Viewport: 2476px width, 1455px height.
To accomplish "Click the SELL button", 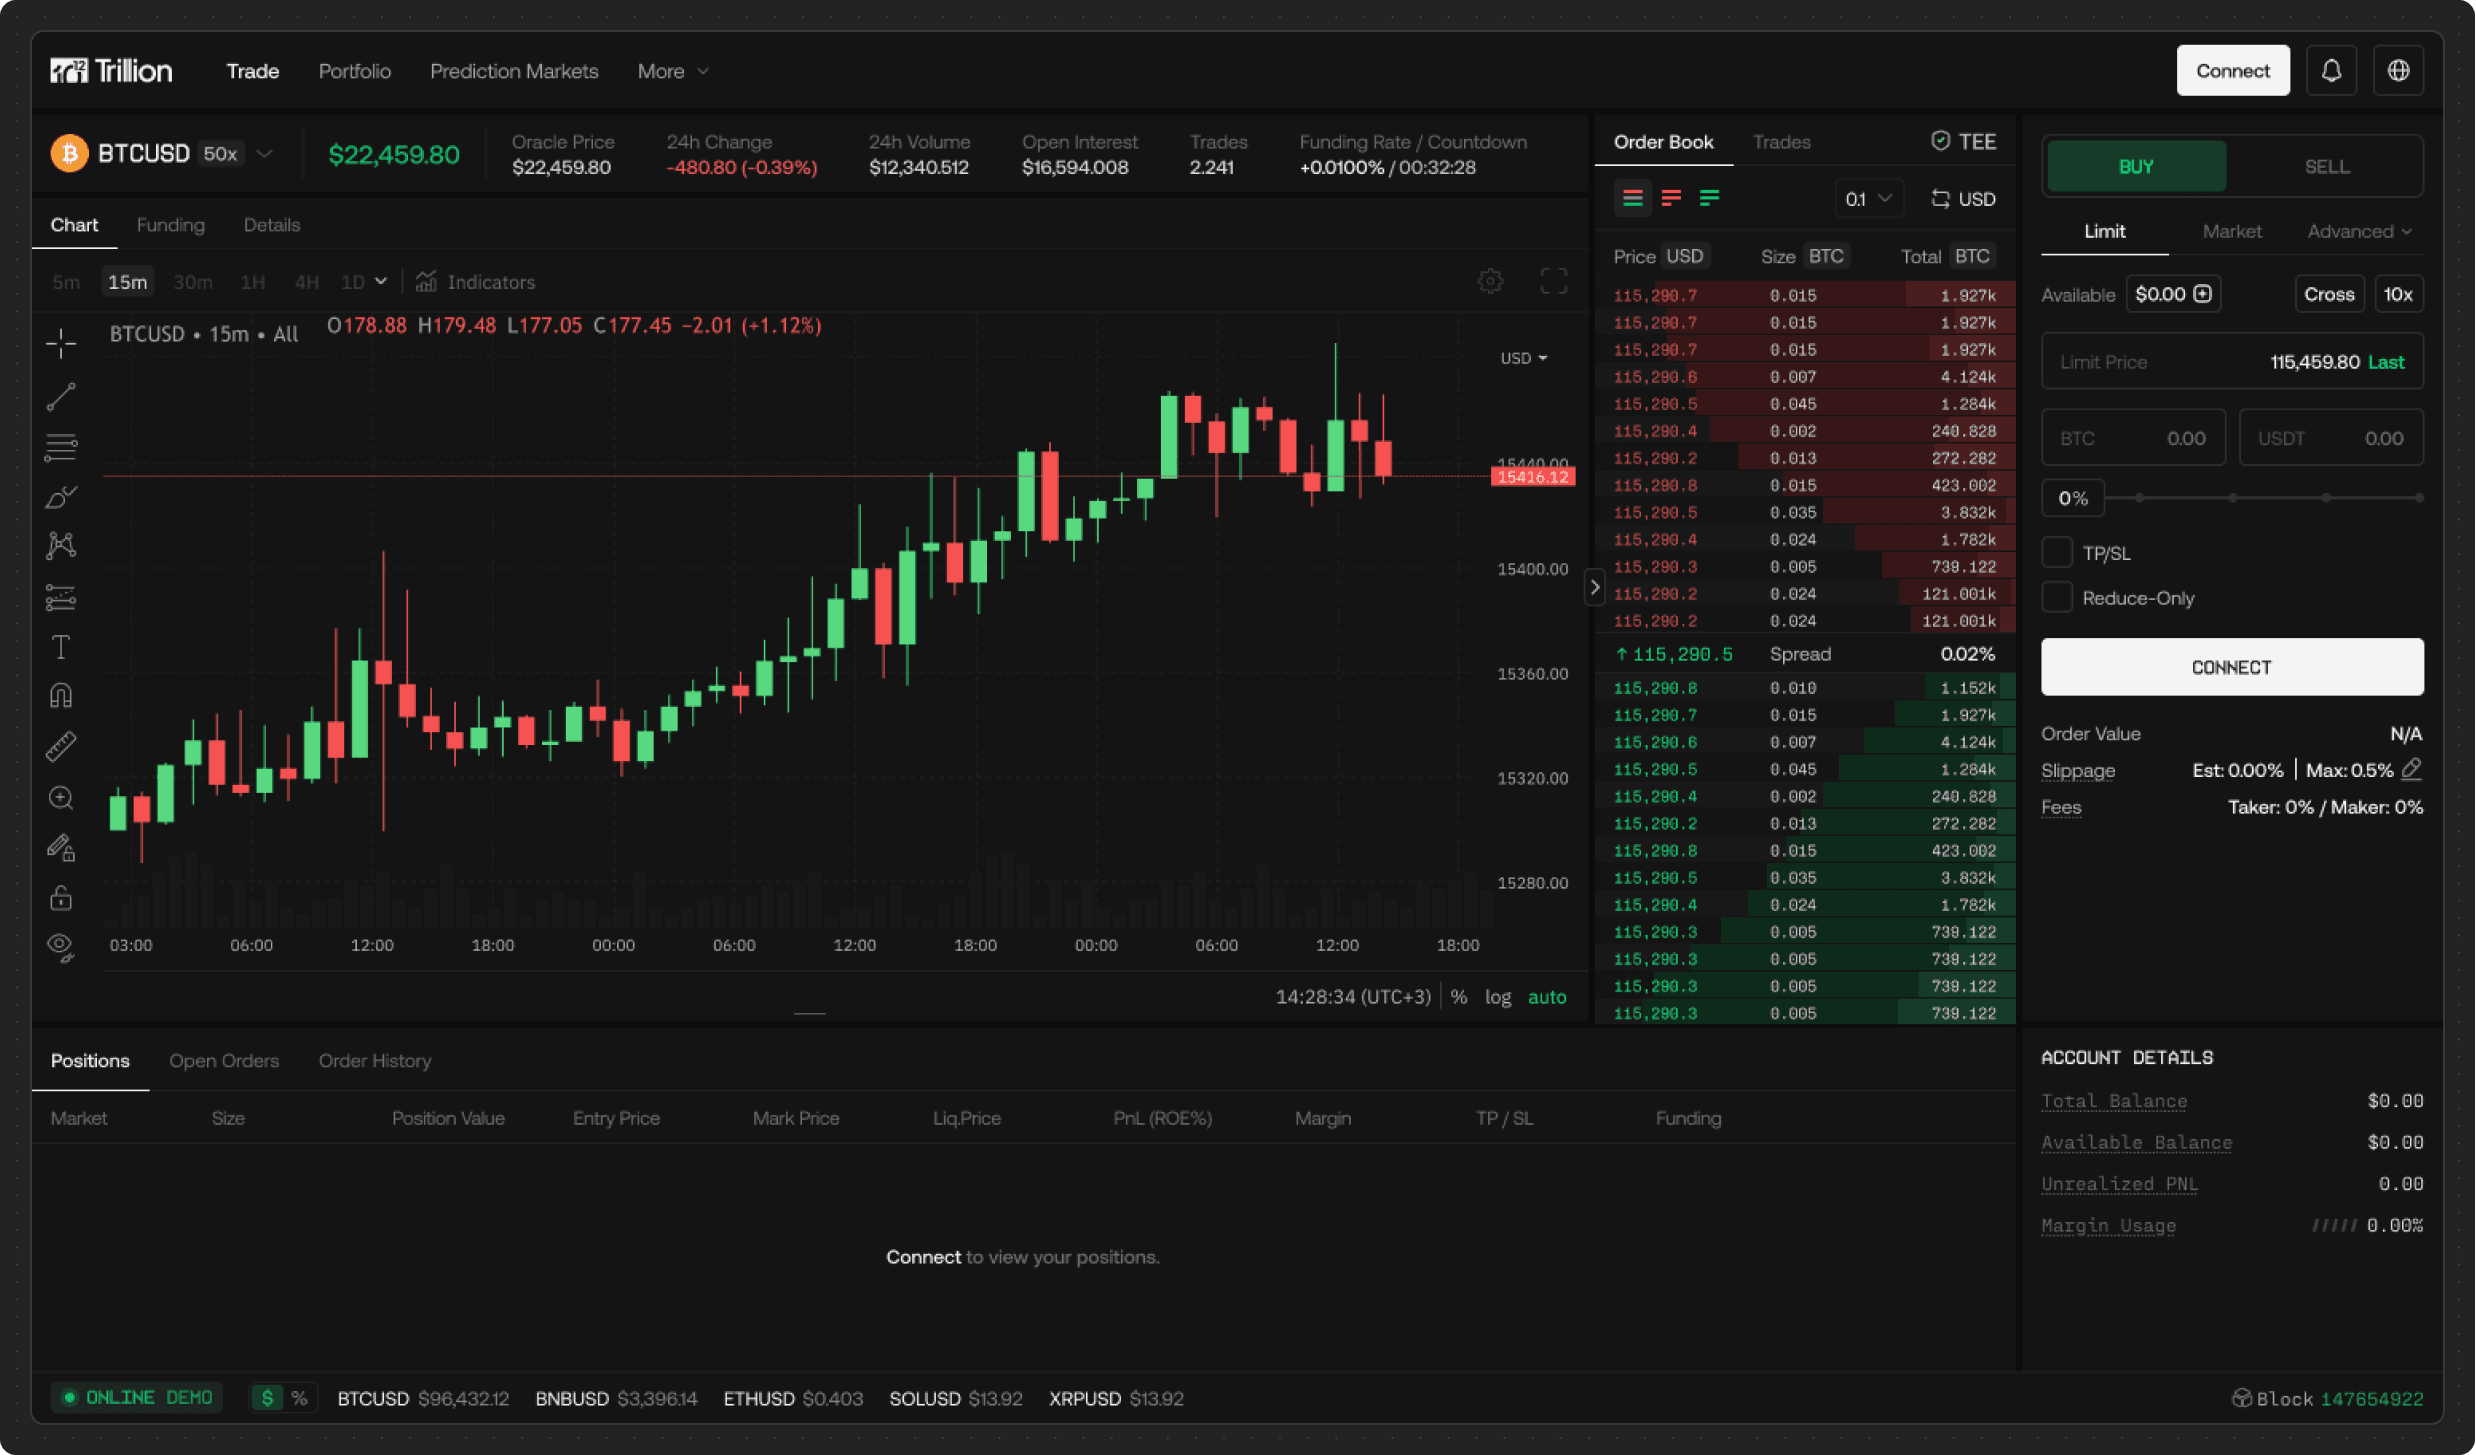I will pos(2326,167).
